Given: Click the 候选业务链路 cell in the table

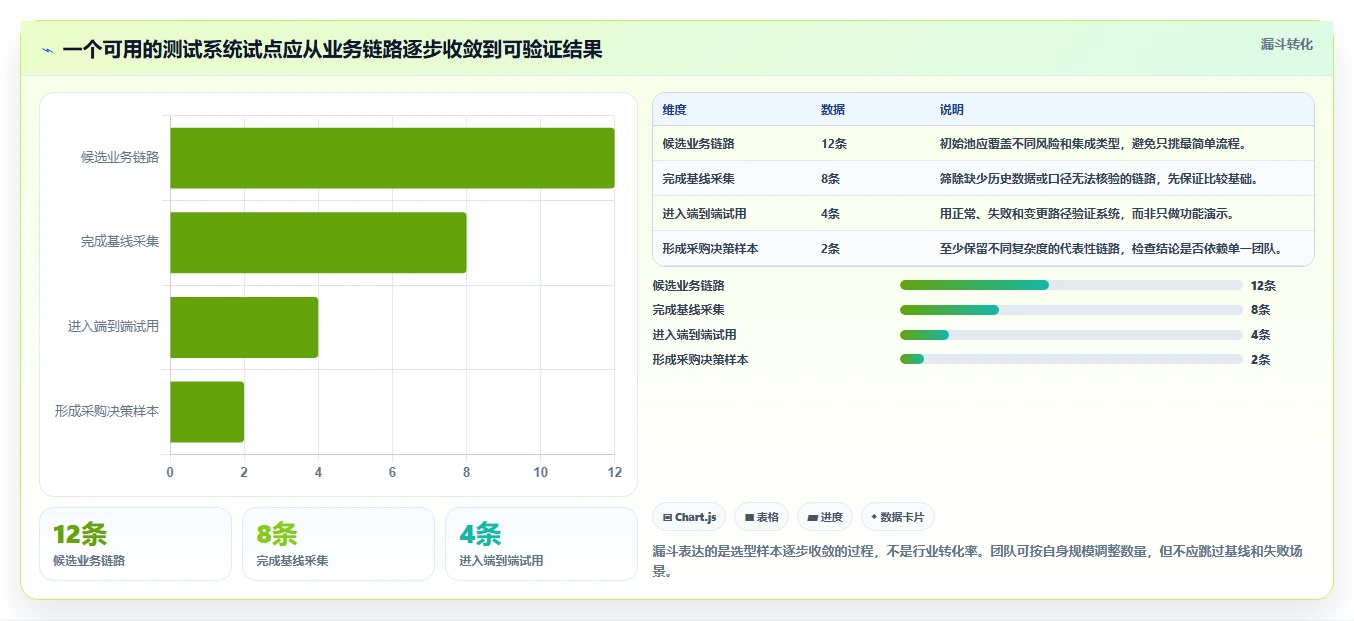Looking at the screenshot, I should (x=699, y=144).
